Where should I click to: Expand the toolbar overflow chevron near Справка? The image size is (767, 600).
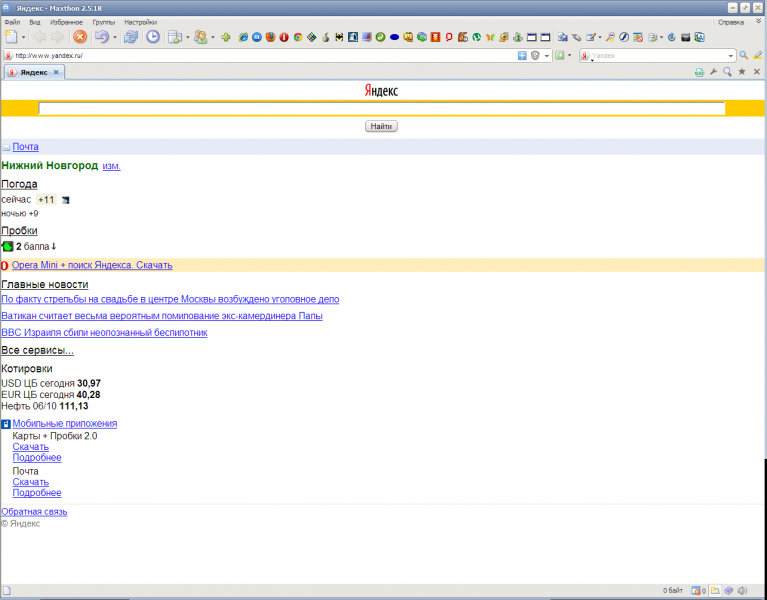point(759,22)
